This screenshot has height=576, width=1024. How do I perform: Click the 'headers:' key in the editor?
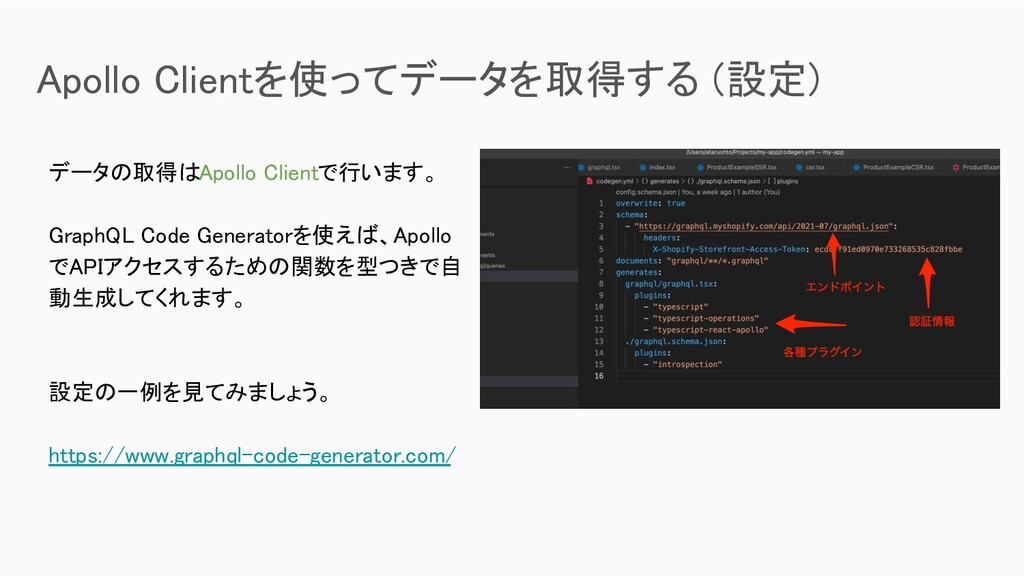pos(660,238)
